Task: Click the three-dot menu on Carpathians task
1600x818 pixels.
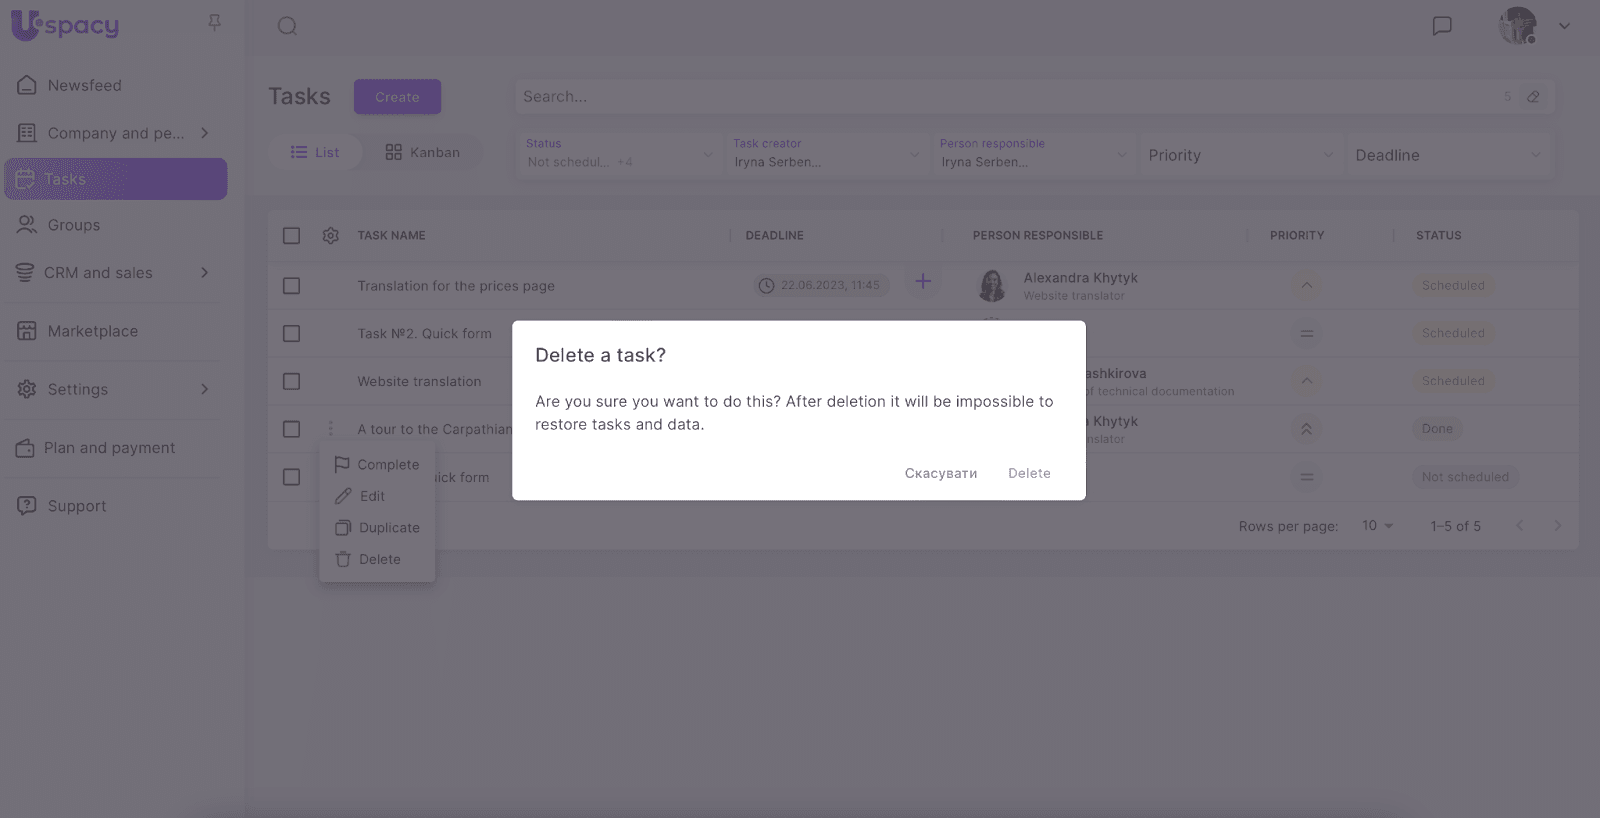Action: click(x=331, y=429)
